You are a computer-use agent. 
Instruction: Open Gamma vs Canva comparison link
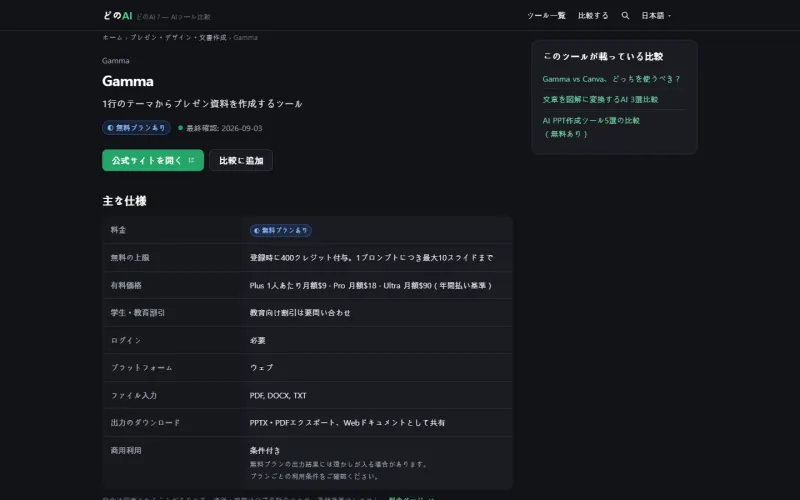coord(611,79)
